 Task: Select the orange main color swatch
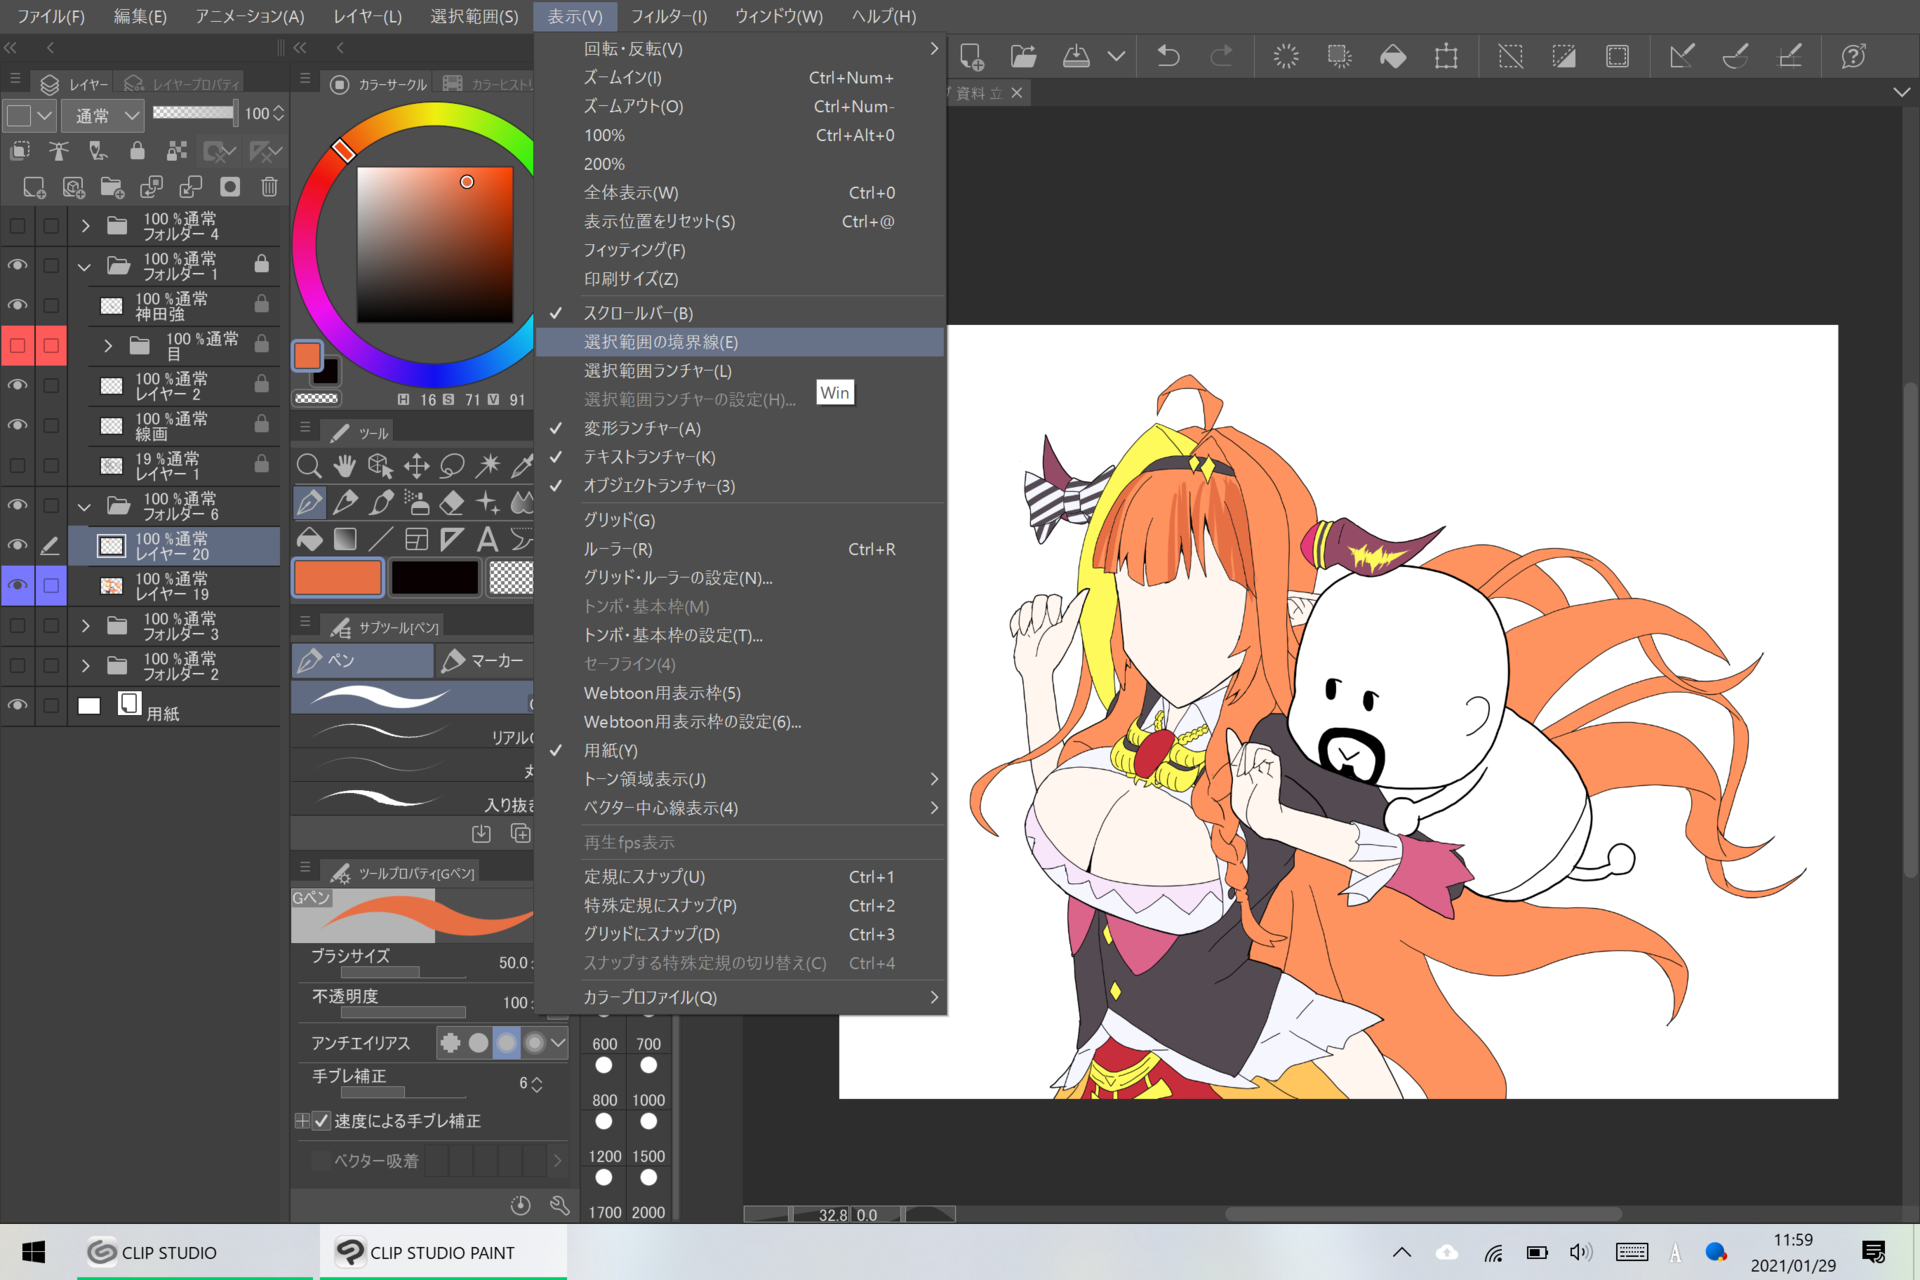337,577
